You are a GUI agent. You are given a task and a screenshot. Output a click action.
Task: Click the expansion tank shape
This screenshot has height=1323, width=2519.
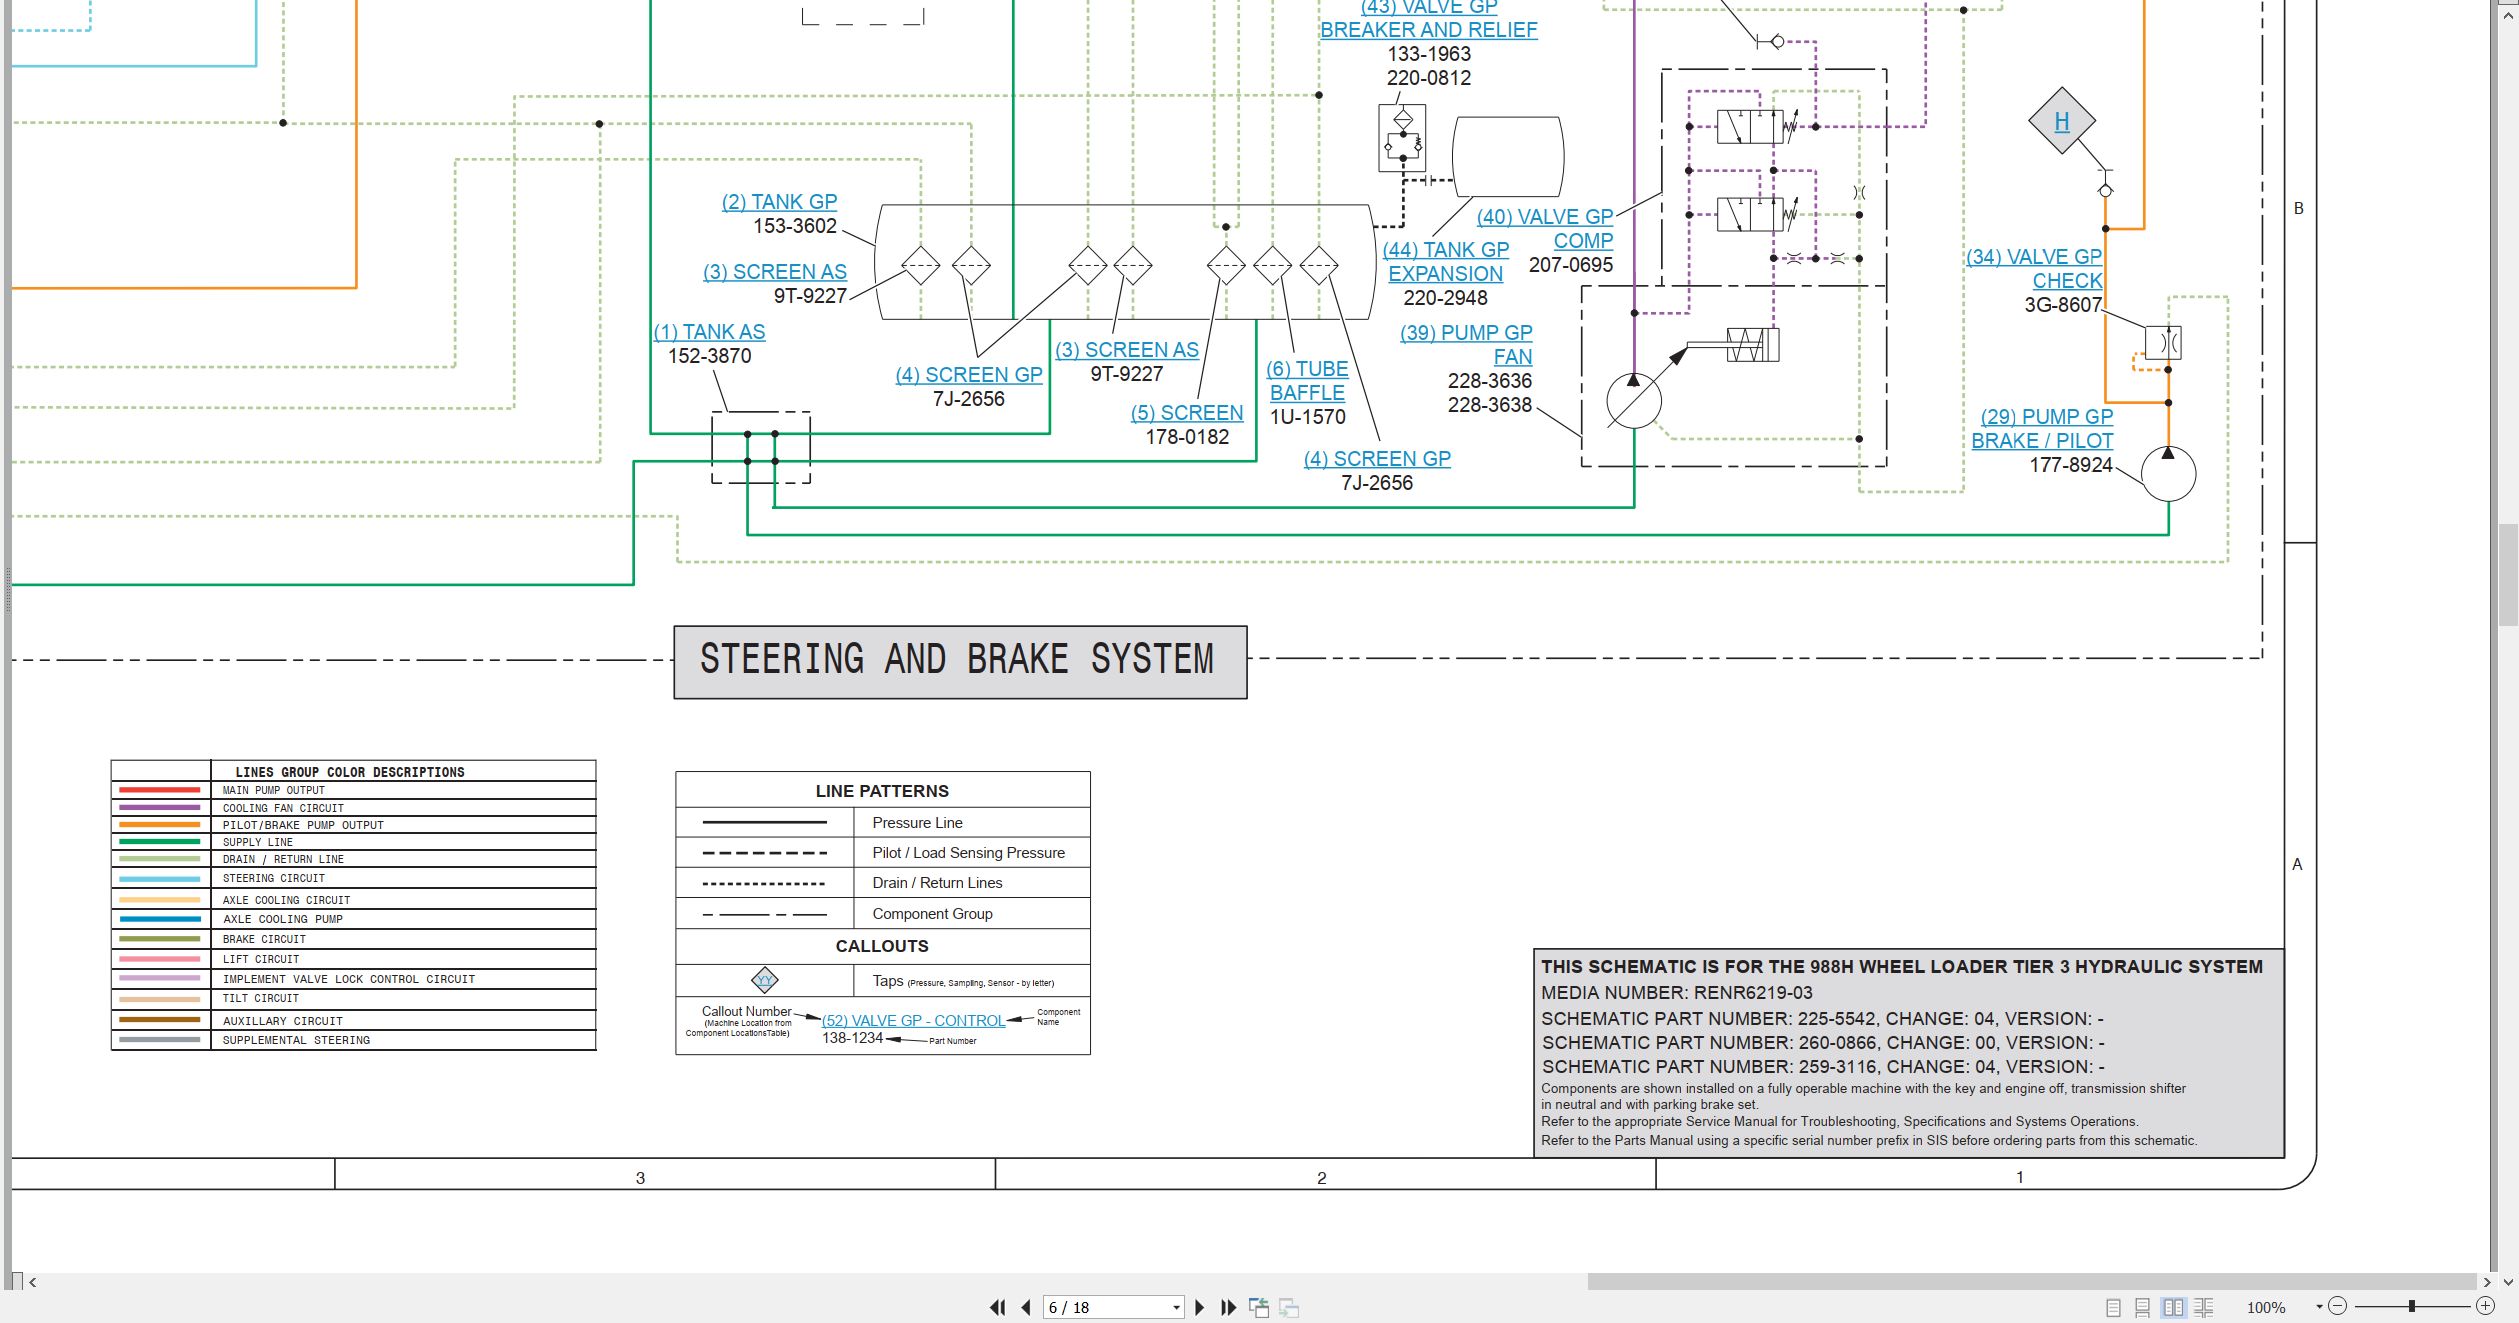coord(1508,157)
